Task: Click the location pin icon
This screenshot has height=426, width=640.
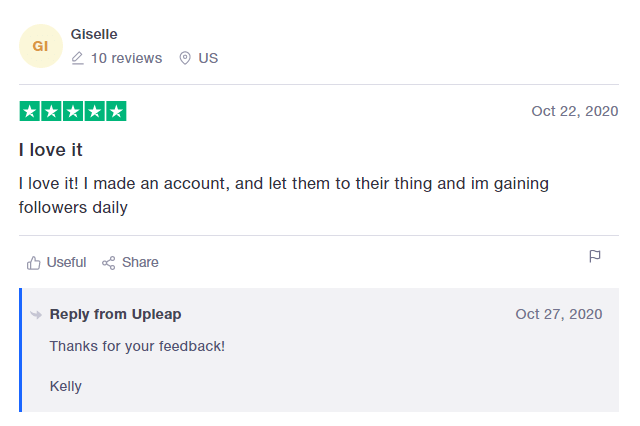Action: [185, 58]
